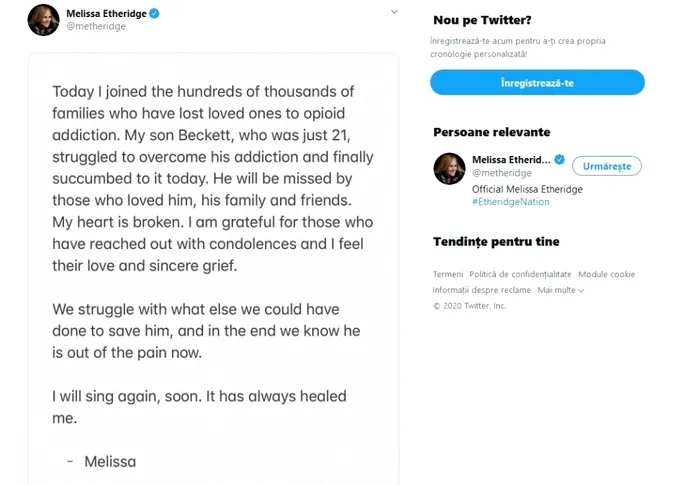Open the tweet options chevron menu

tap(394, 12)
